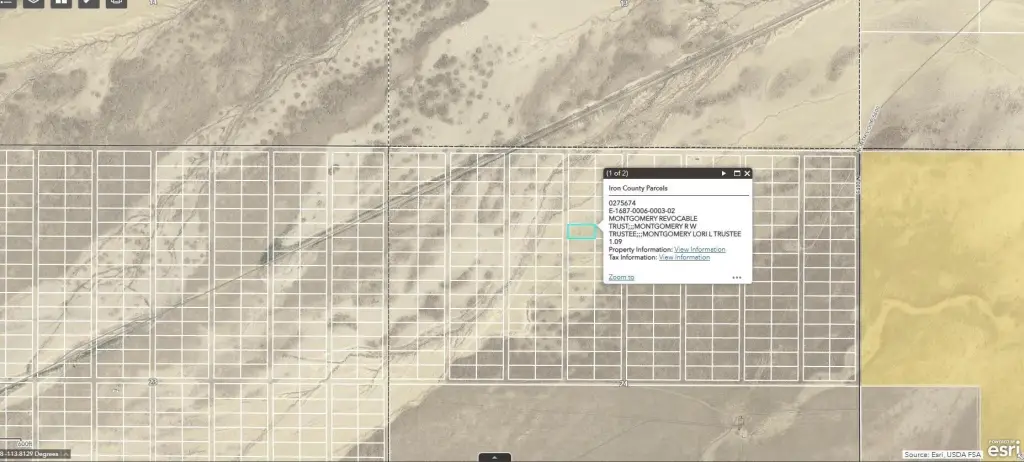Viewport: 1024px width, 462px height.
Task: Open the Print widget
Action: click(116, 1)
